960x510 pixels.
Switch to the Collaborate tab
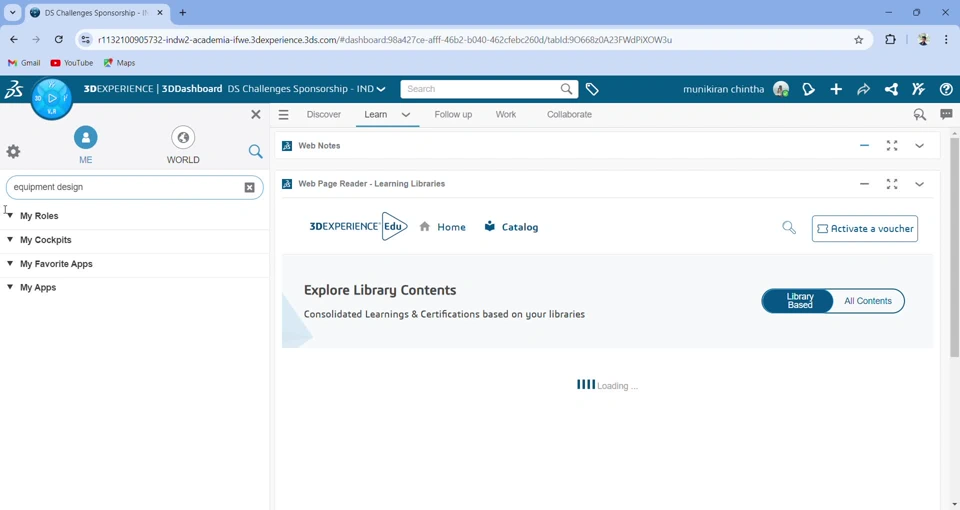[x=569, y=114]
